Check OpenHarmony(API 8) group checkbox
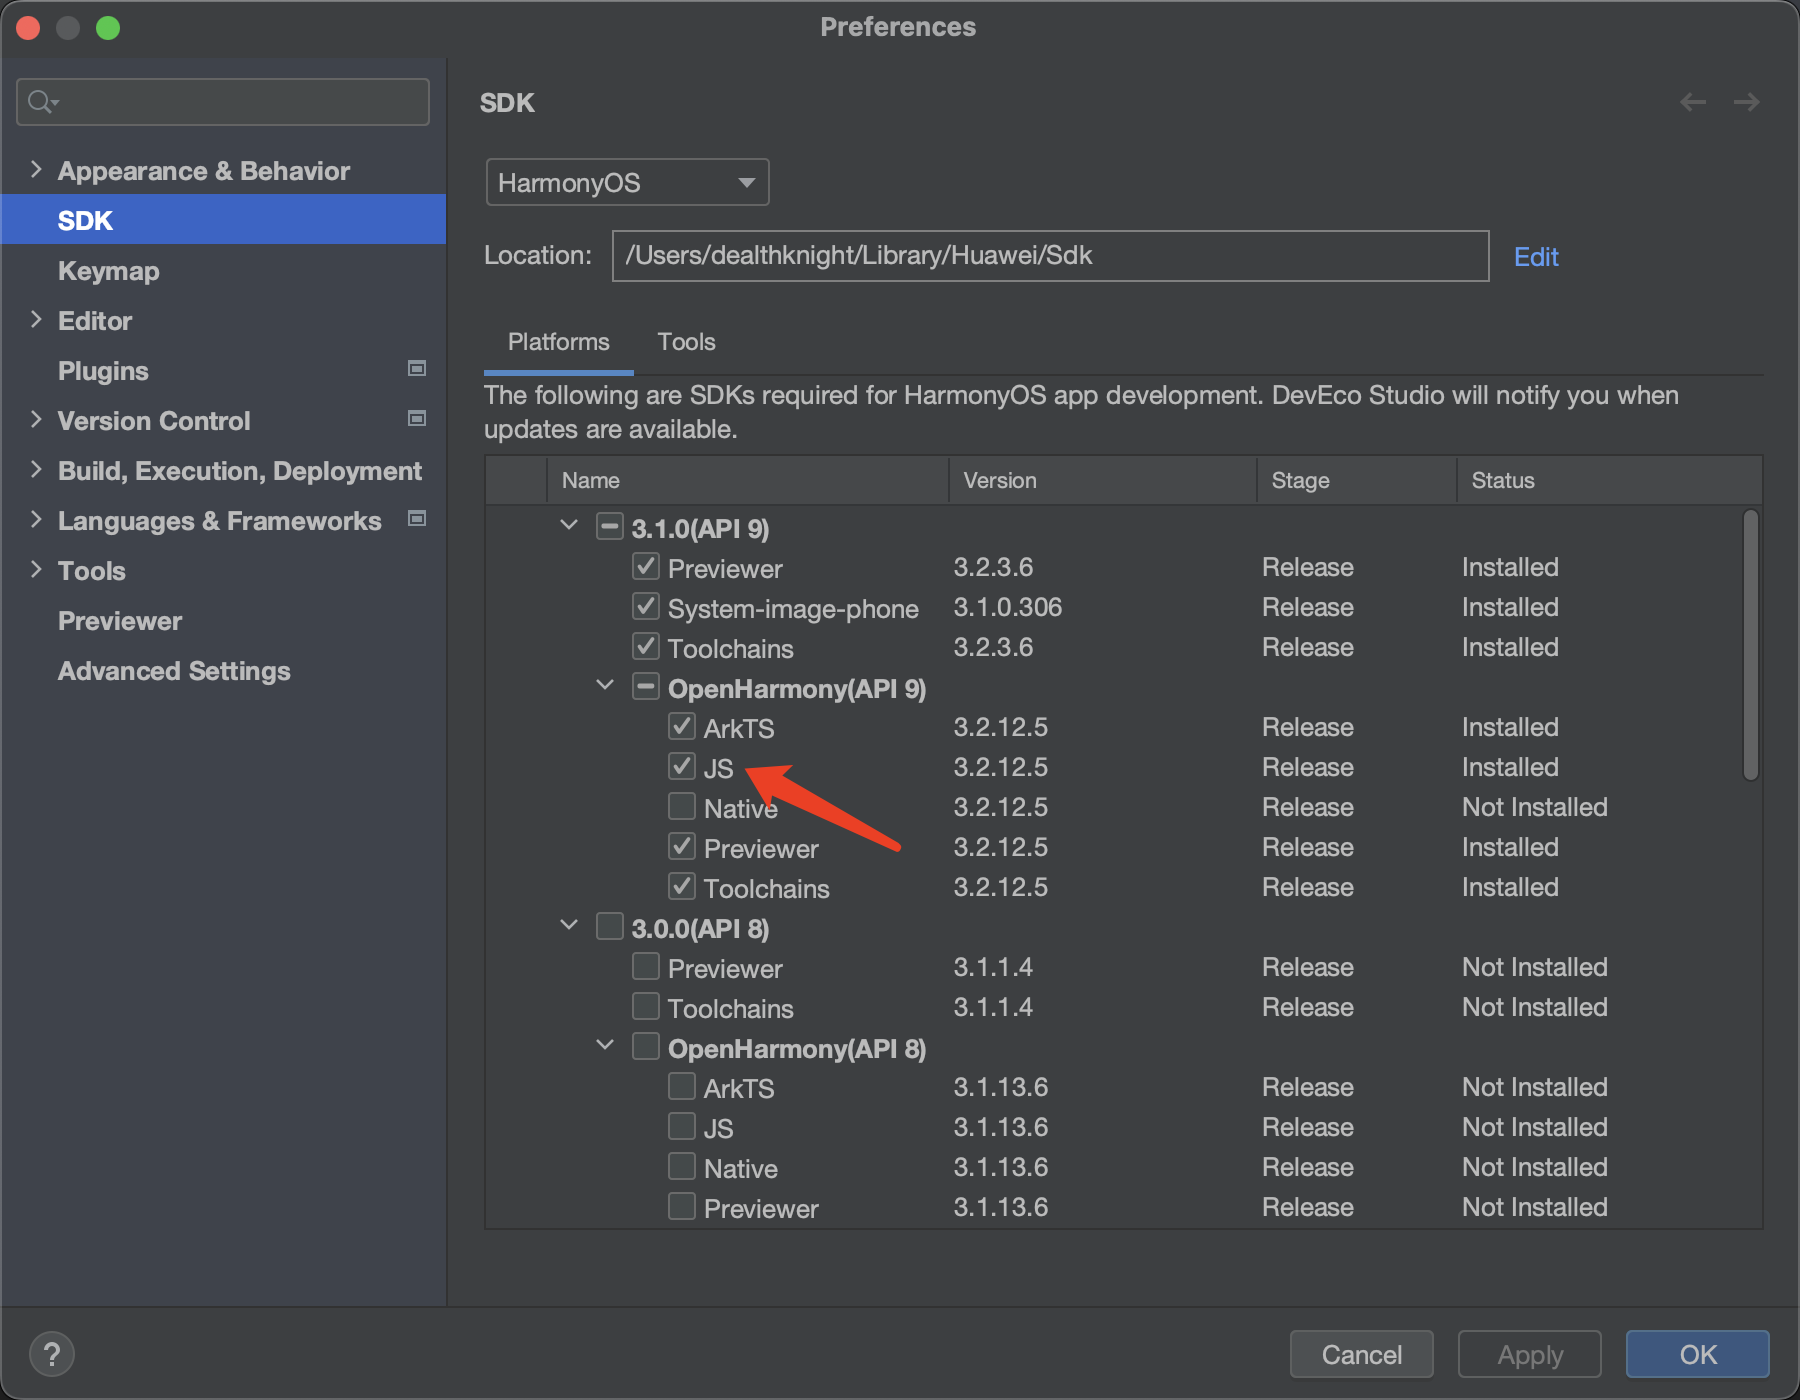 [646, 1046]
